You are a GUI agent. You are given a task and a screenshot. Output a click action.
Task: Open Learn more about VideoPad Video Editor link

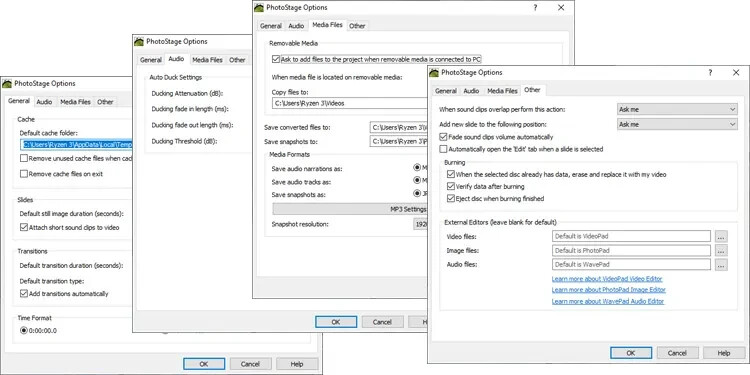pos(607,279)
